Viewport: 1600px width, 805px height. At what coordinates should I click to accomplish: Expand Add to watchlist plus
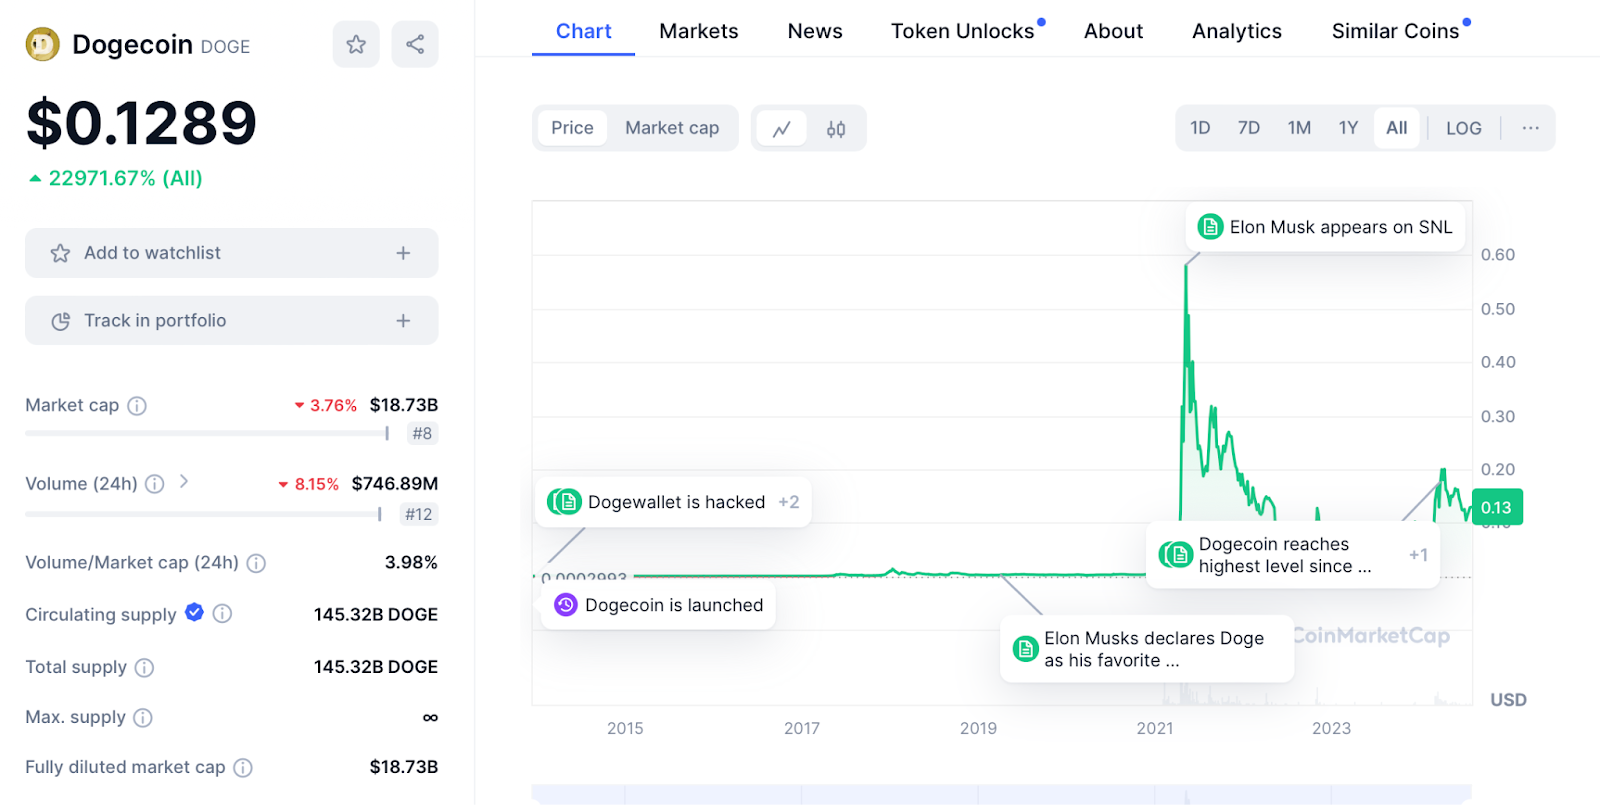[403, 253]
